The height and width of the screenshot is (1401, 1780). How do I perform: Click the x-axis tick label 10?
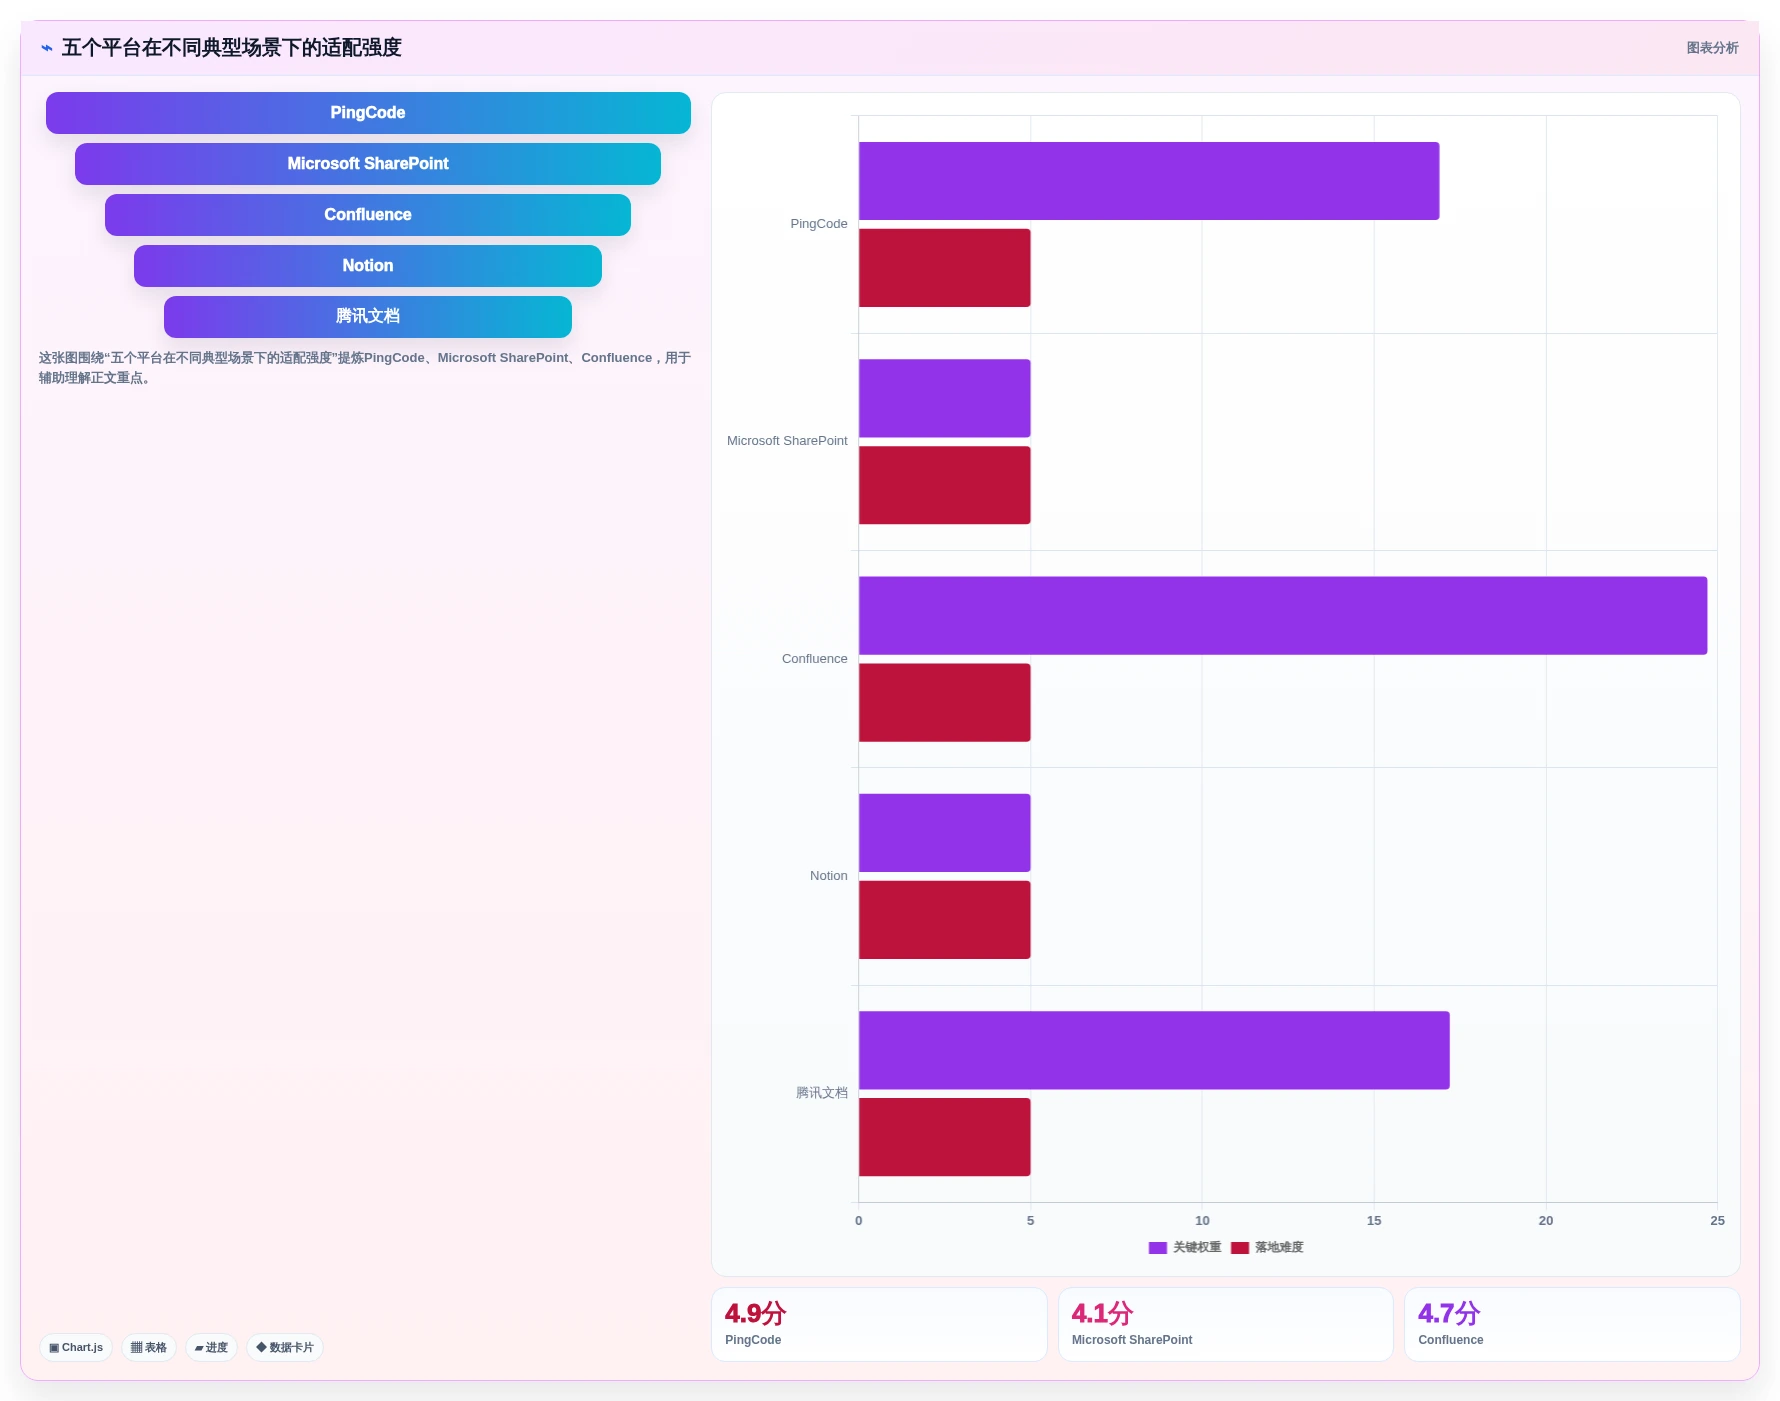click(x=1202, y=1221)
